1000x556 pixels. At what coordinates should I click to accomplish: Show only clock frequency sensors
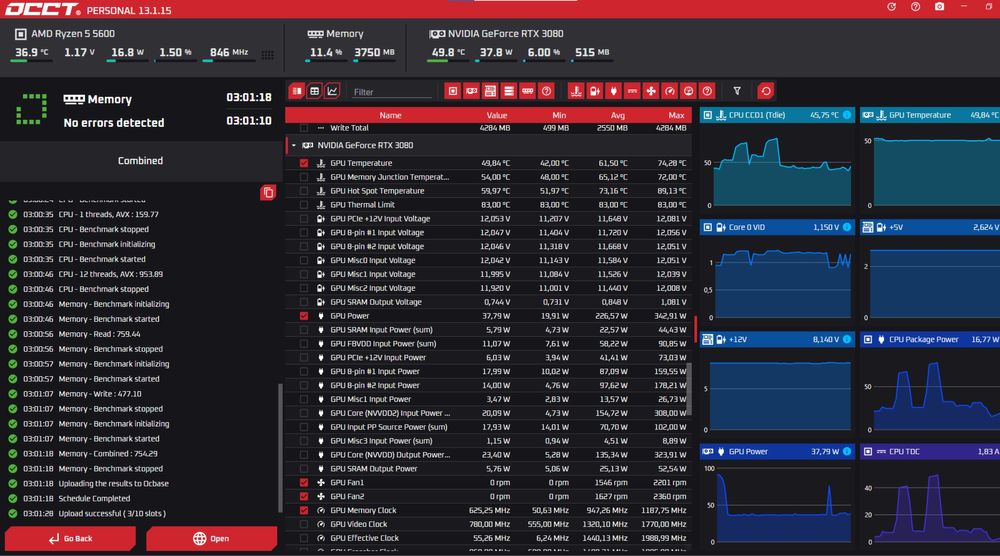click(670, 91)
